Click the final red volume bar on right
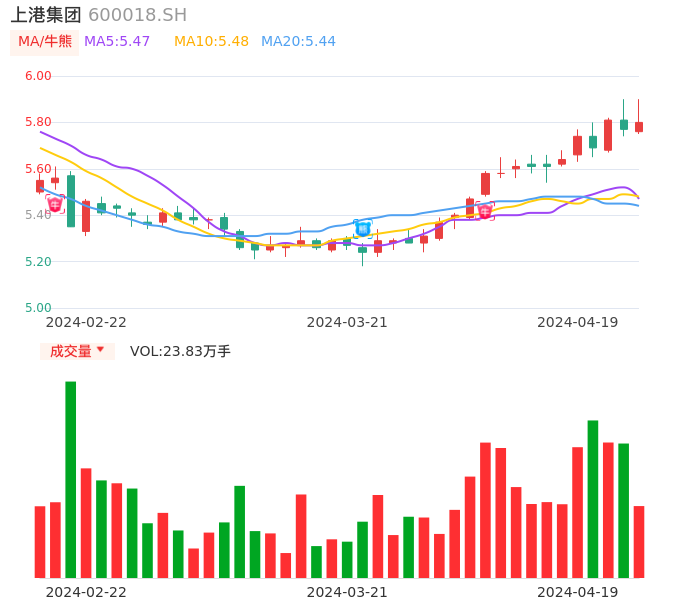The height and width of the screenshot is (606, 686). (639, 542)
